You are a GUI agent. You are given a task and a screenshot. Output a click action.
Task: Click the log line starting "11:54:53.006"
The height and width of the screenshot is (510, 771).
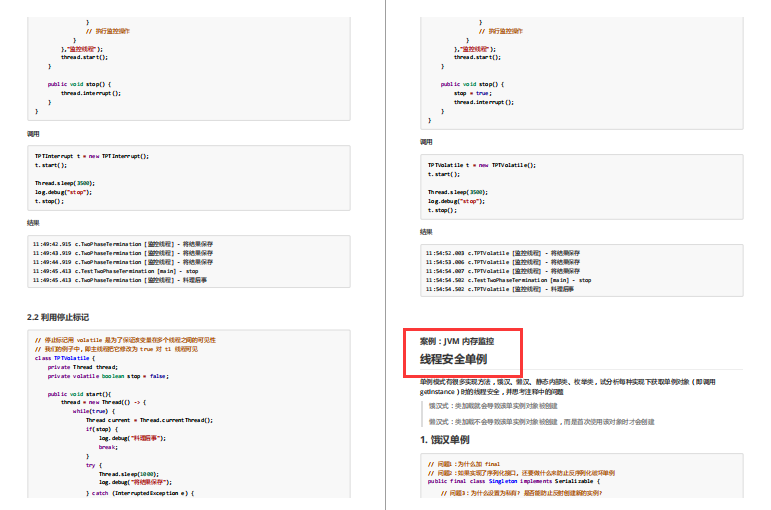[x=503, y=262]
